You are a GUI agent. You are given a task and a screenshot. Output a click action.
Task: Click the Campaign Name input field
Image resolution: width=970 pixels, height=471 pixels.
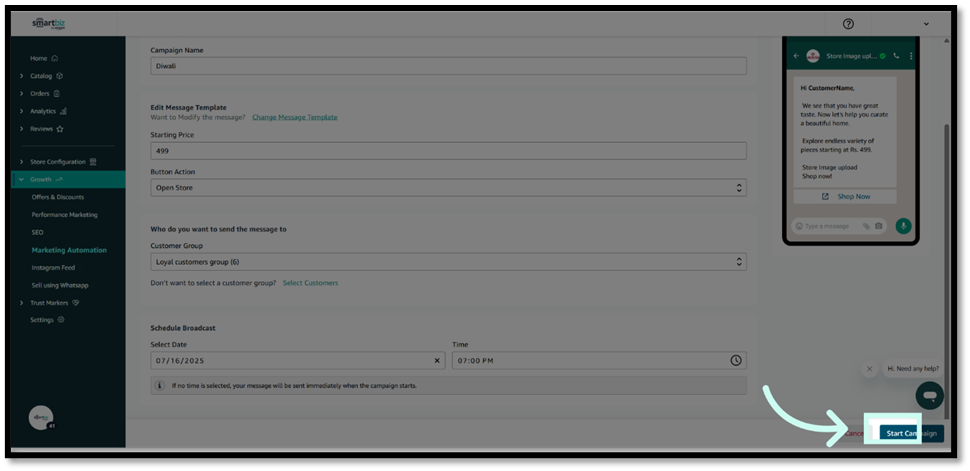(448, 66)
